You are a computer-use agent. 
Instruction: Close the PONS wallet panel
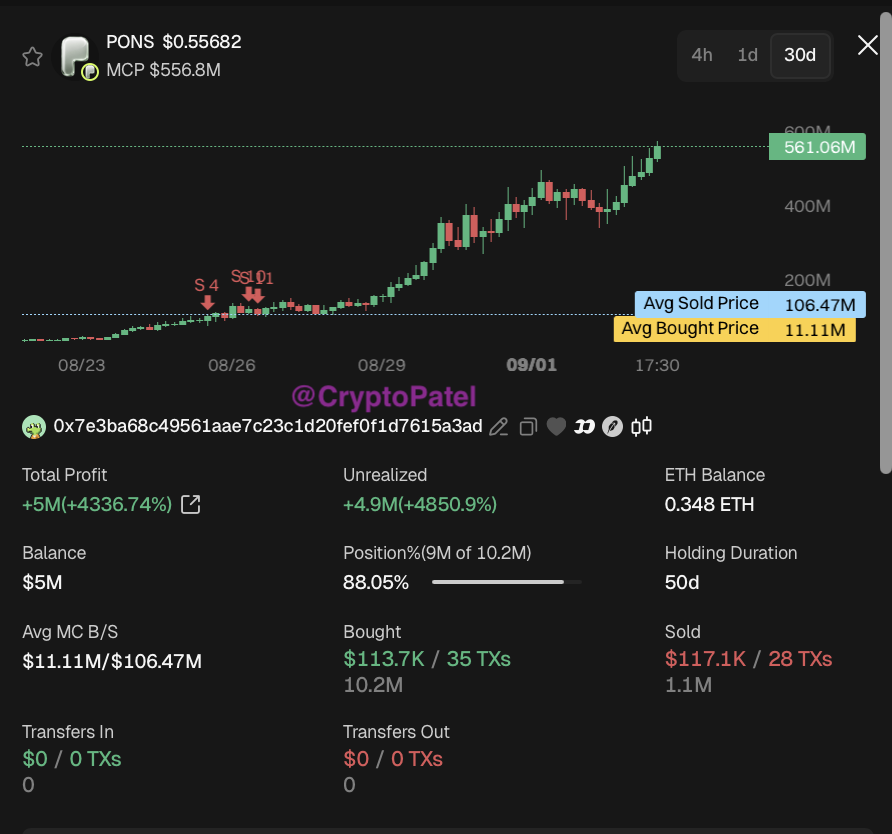coord(868,45)
